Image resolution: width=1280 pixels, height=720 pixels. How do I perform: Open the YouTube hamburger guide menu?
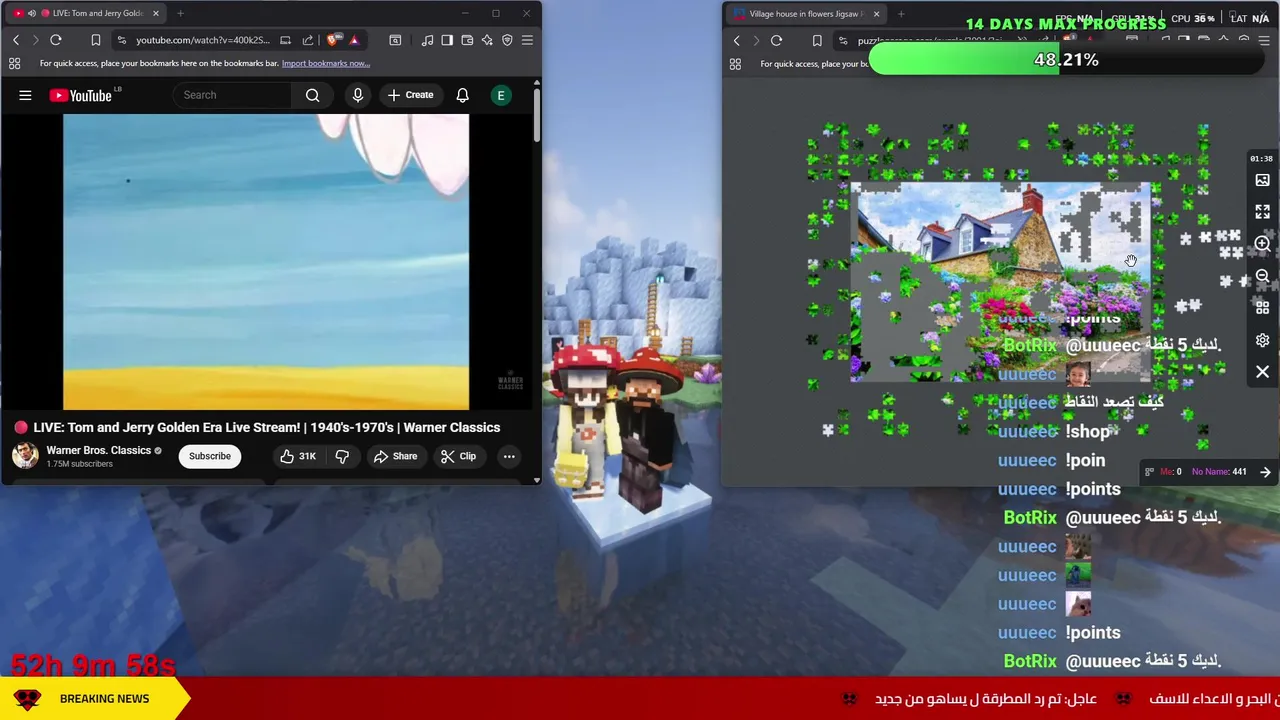(25, 95)
